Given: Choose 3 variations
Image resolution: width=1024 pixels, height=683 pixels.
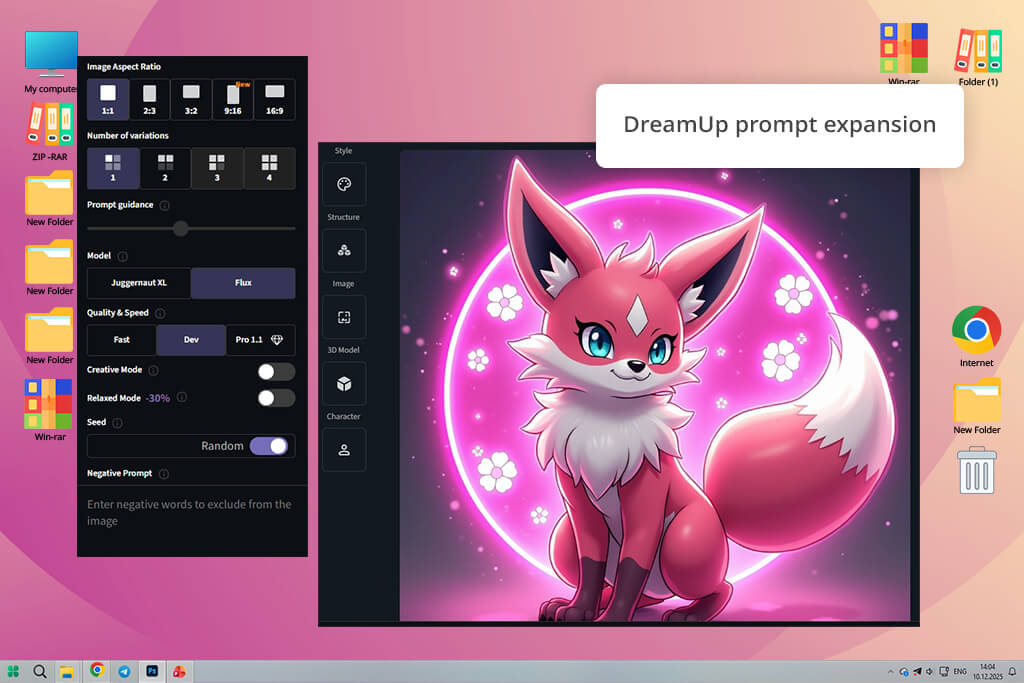Looking at the screenshot, I should (217, 168).
